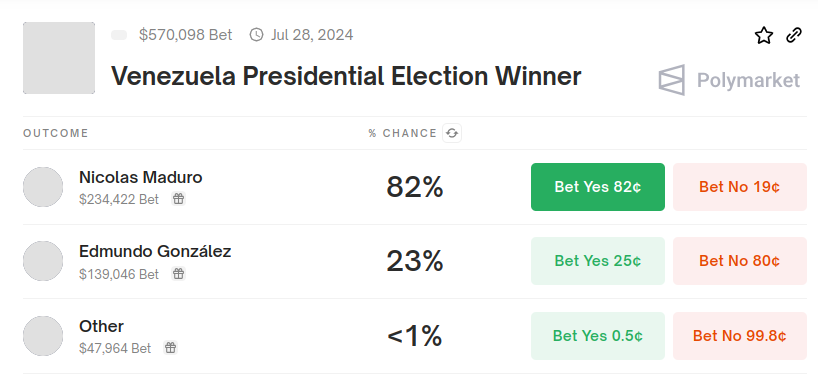The image size is (818, 374).
Task: Choose Bet No 99.8¢ for Other
Action: click(x=740, y=336)
